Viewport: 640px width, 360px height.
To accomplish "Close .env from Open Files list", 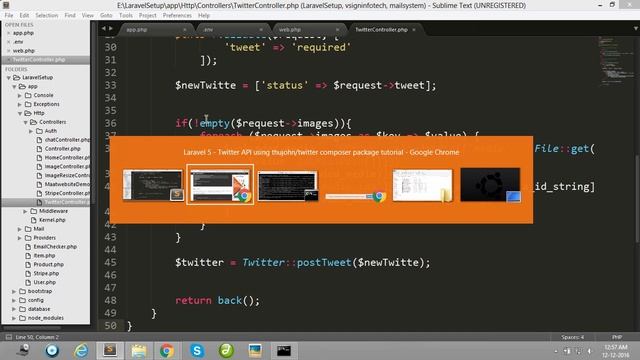I will point(9,42).
